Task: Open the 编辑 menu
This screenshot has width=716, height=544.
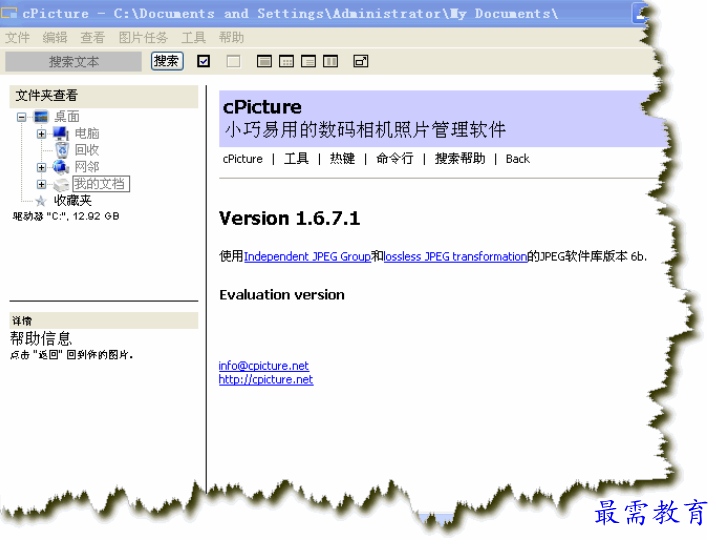Action: pyautogui.click(x=55, y=37)
